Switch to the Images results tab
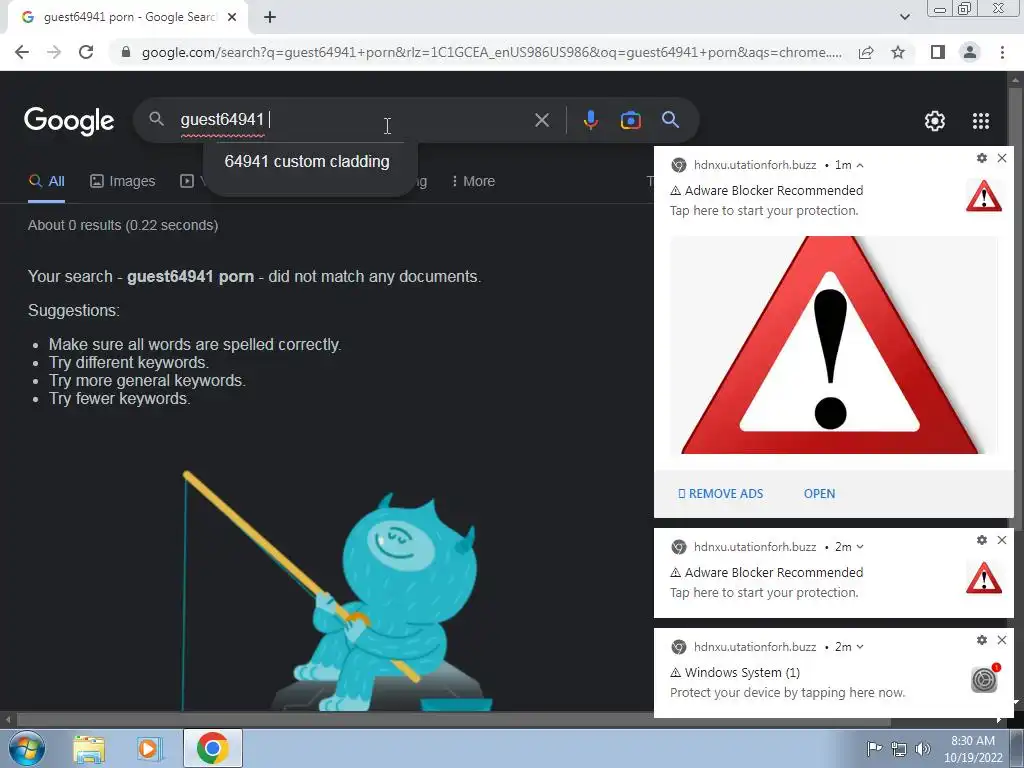 [123, 181]
